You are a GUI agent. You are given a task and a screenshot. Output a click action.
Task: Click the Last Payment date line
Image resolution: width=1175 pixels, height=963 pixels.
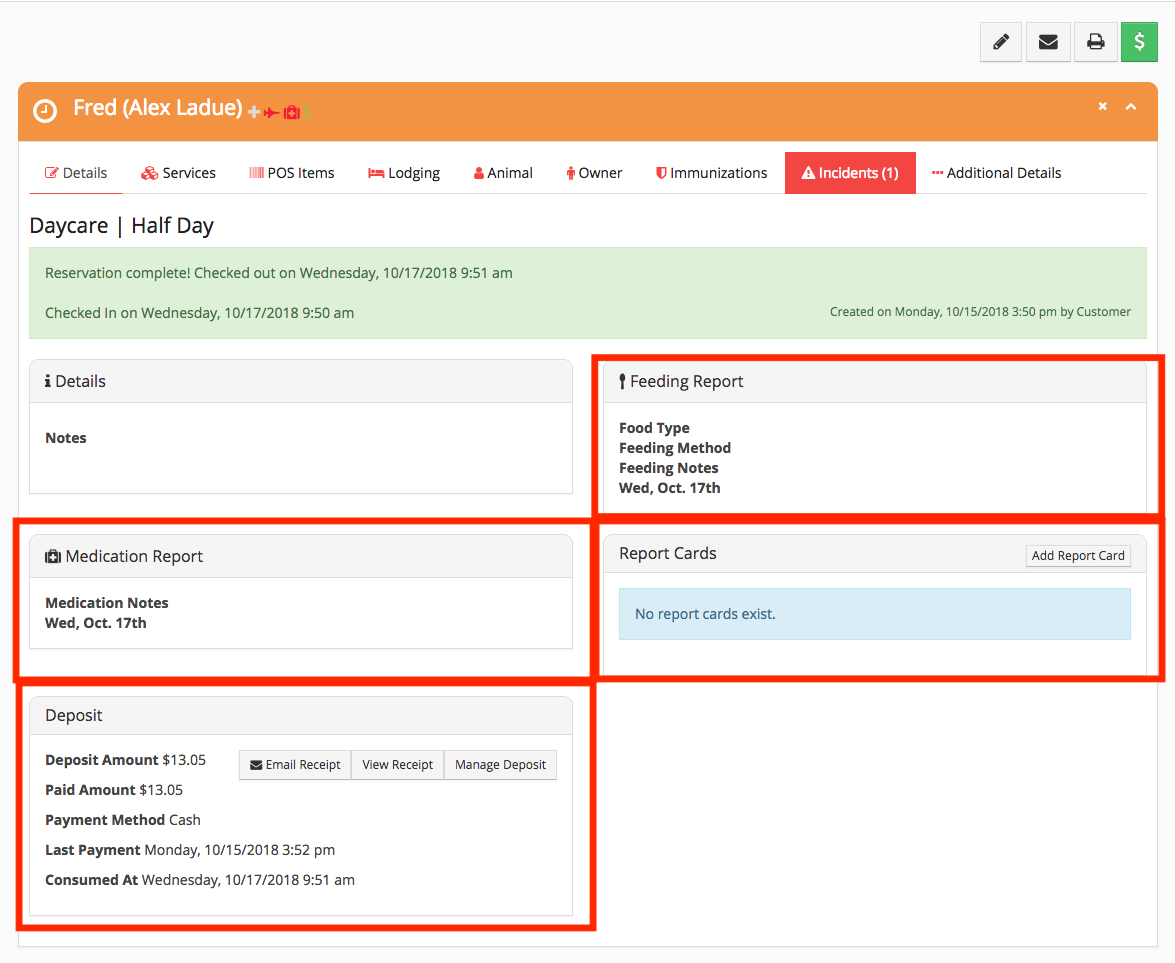tap(190, 850)
